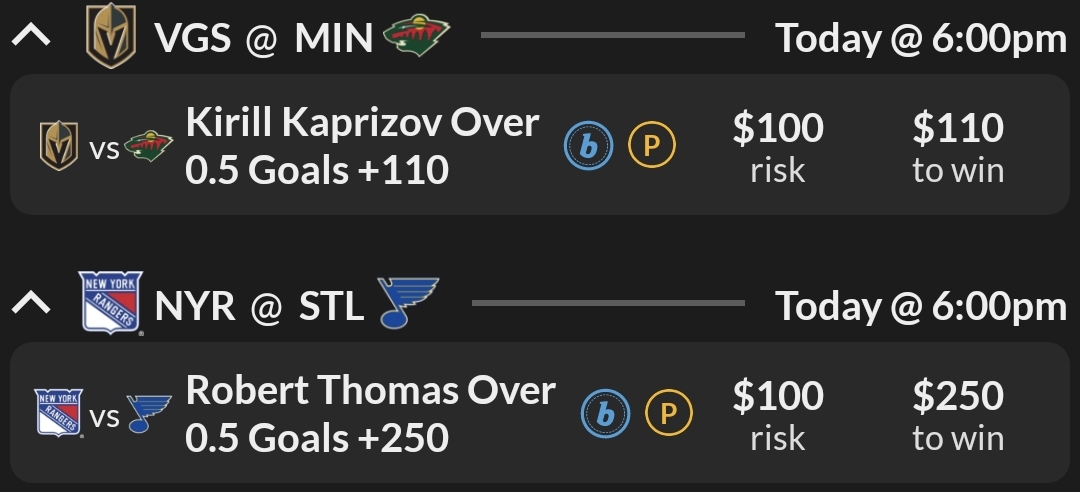Click the blue 'b' sportsbook icon for Thomas
Viewport: 1080px width, 492px height.
[x=605, y=412]
